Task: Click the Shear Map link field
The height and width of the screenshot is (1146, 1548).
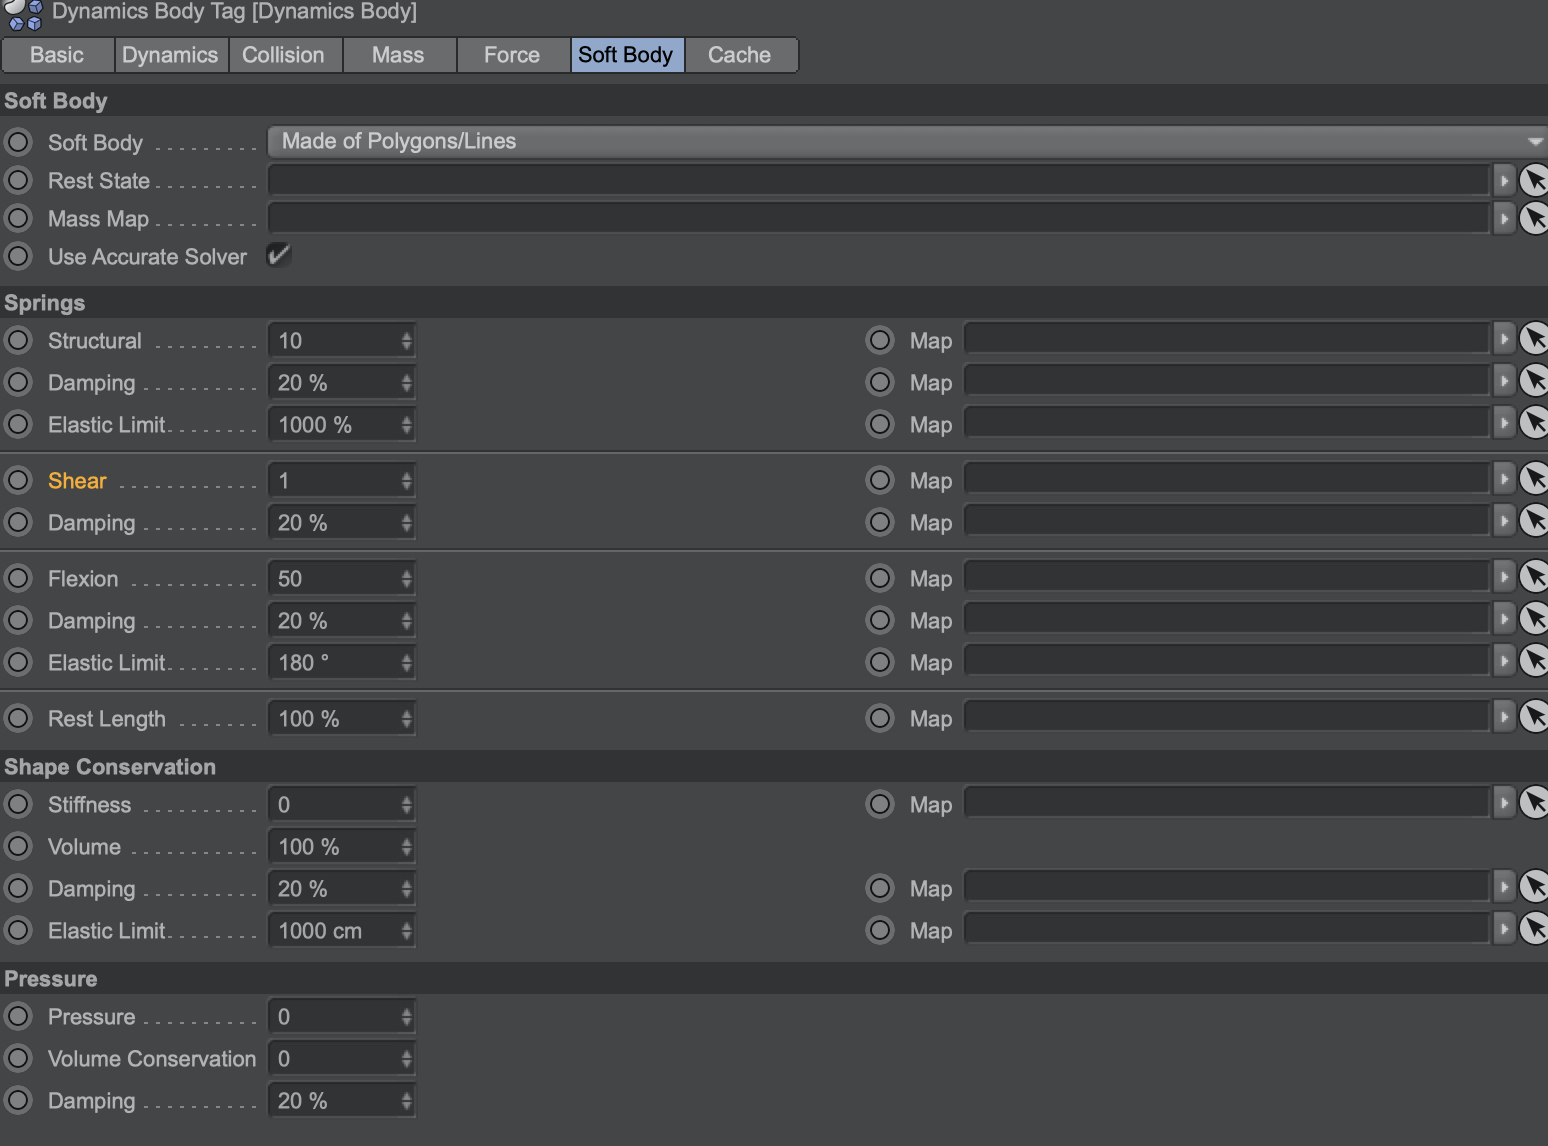Action: coord(1227,480)
